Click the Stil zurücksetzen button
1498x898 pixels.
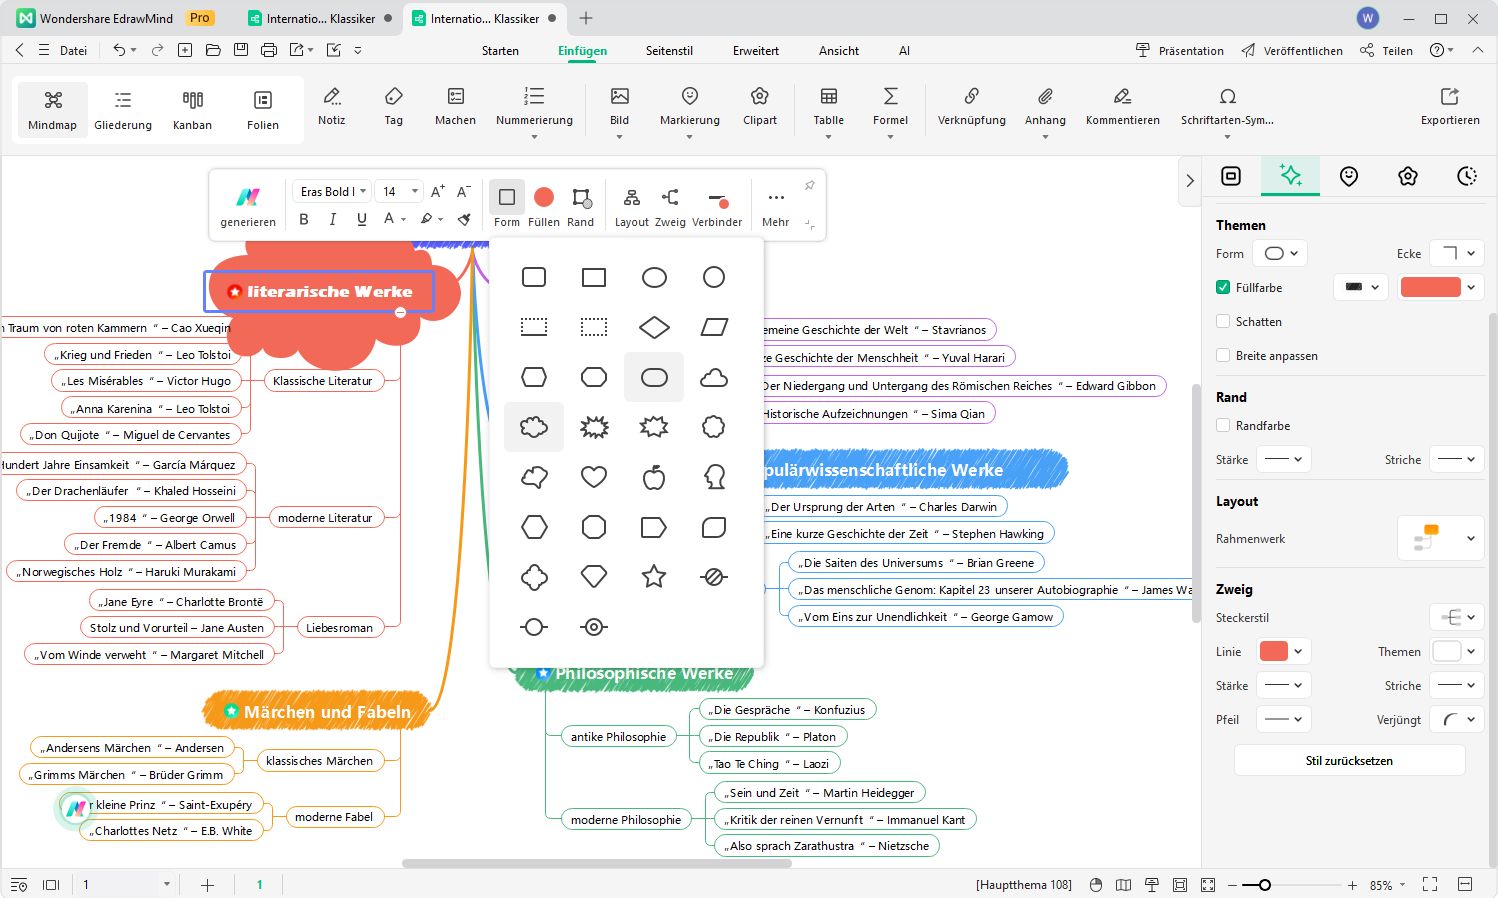tap(1349, 761)
